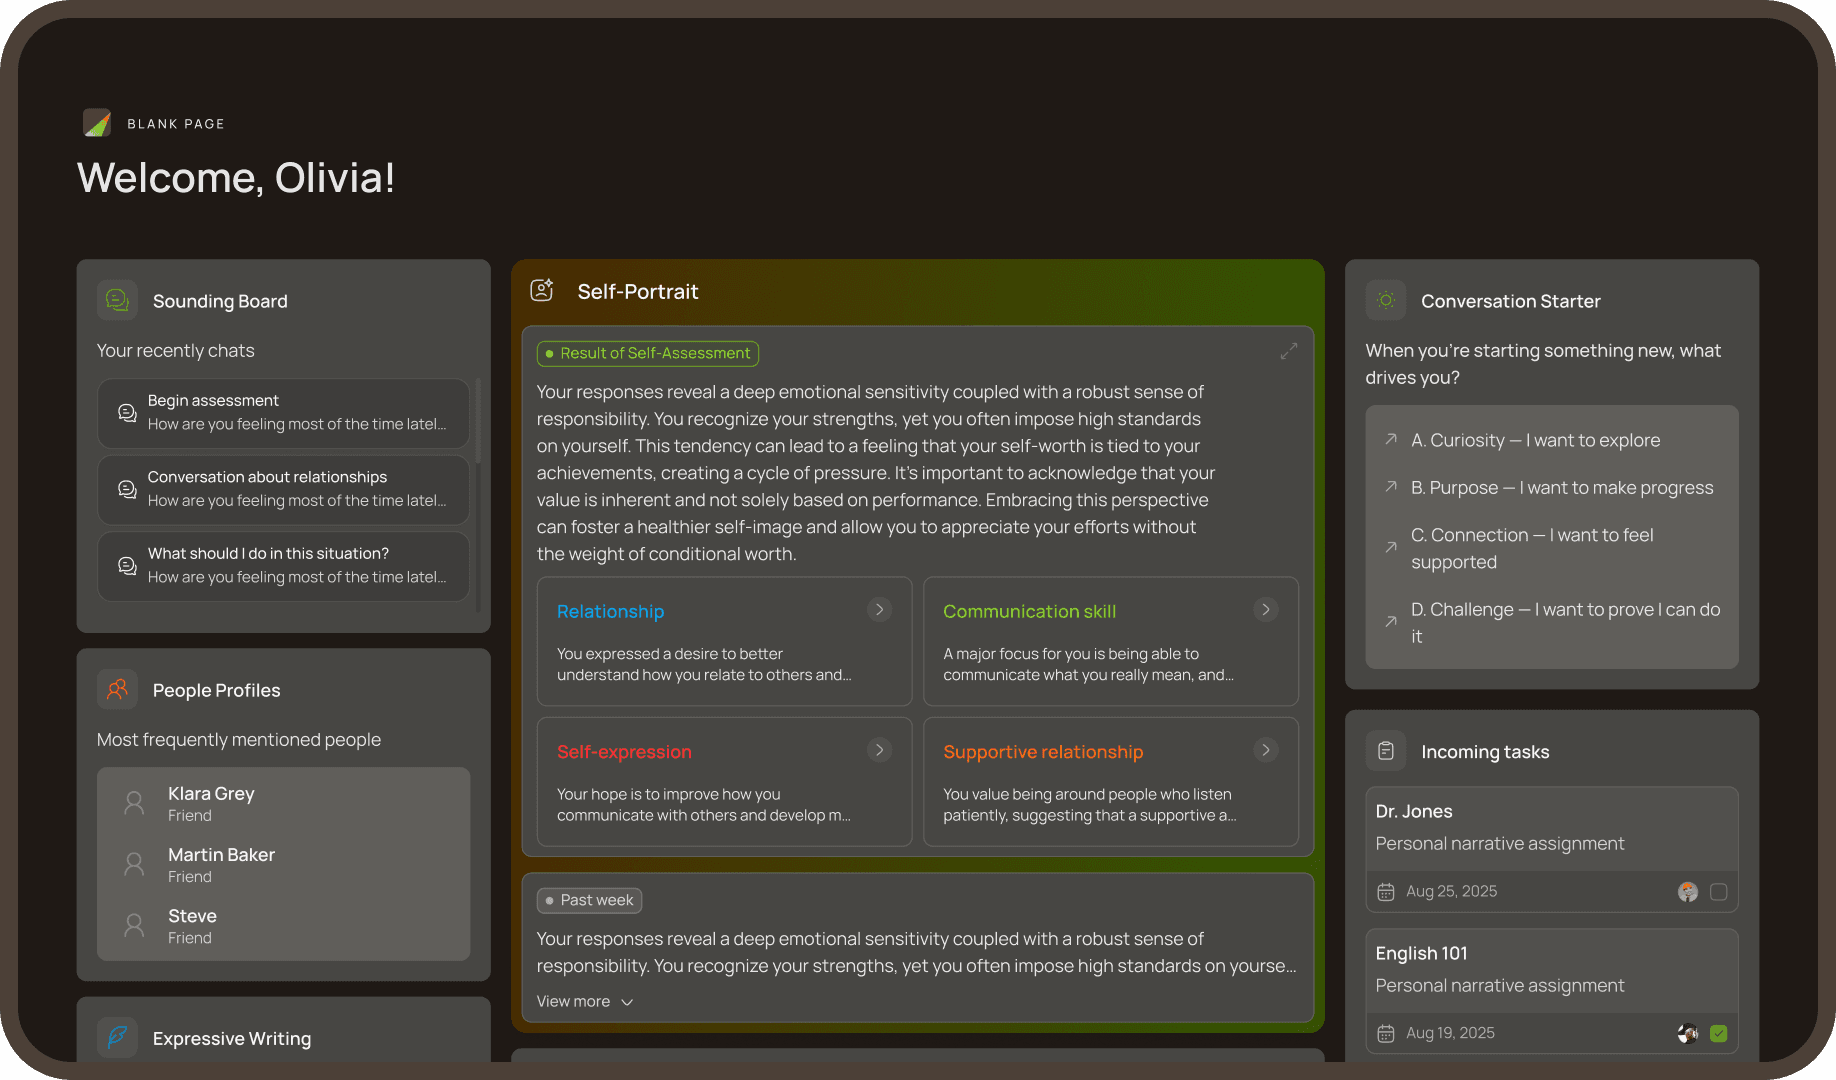The image size is (1836, 1080).
Task: Click the Self-Portrait heading text
Action: (638, 291)
